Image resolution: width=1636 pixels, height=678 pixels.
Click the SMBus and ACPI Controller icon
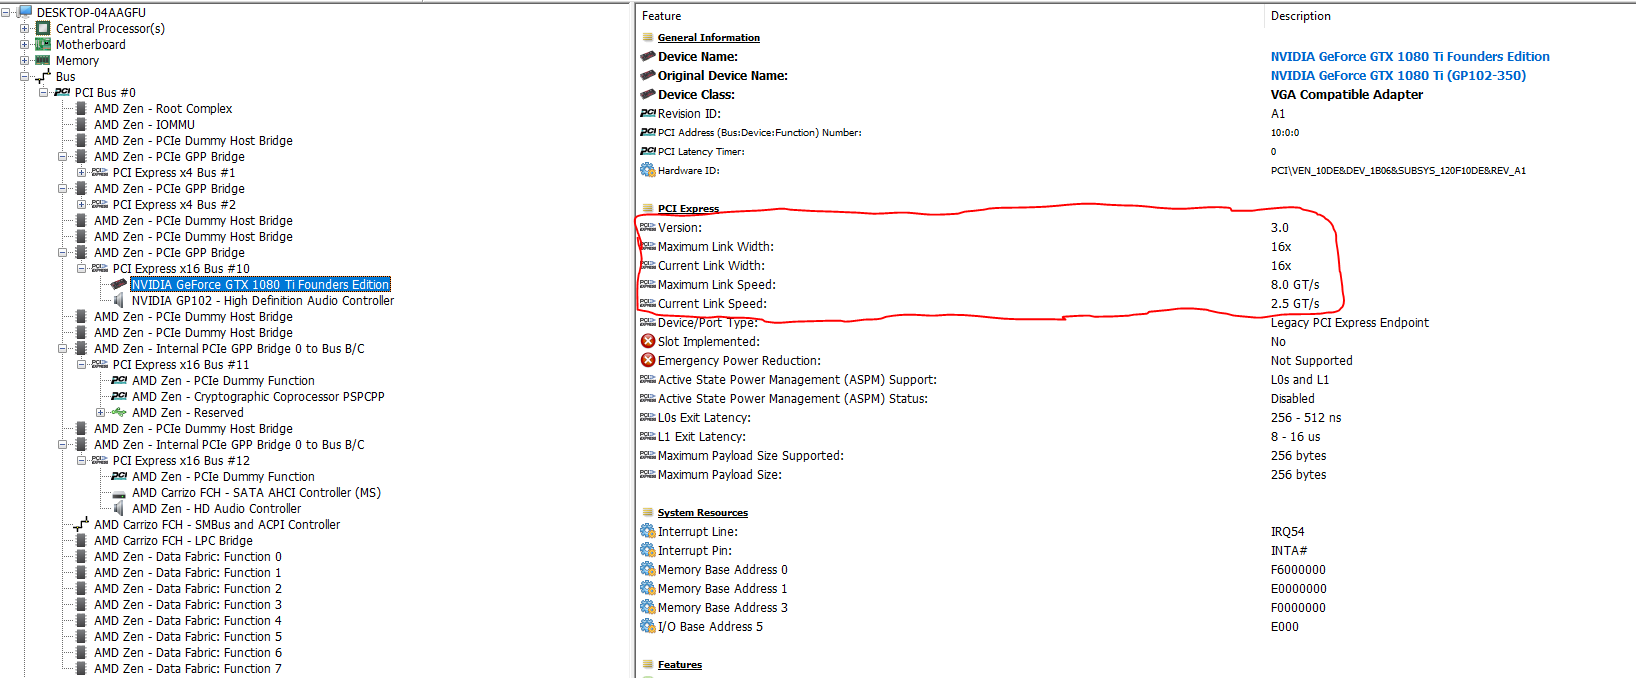(81, 524)
